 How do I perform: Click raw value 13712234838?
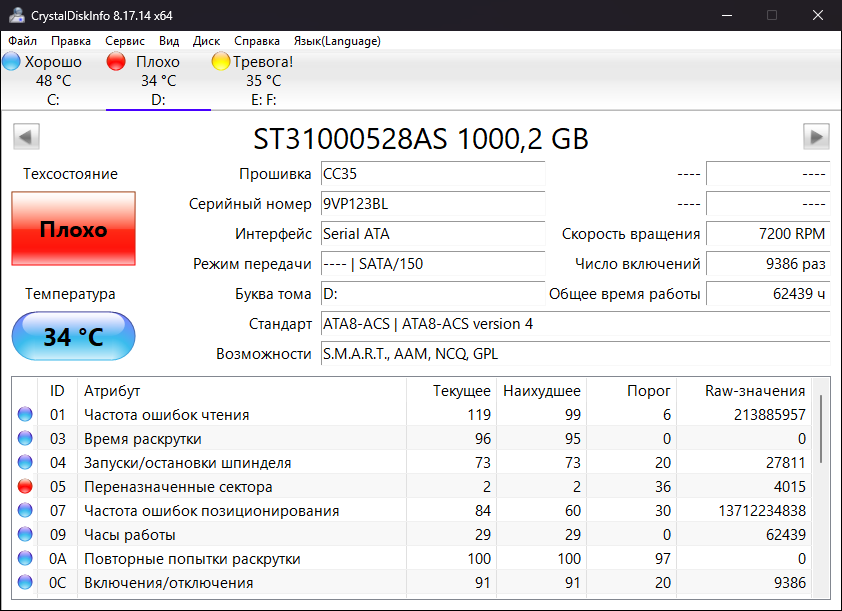[x=762, y=511]
